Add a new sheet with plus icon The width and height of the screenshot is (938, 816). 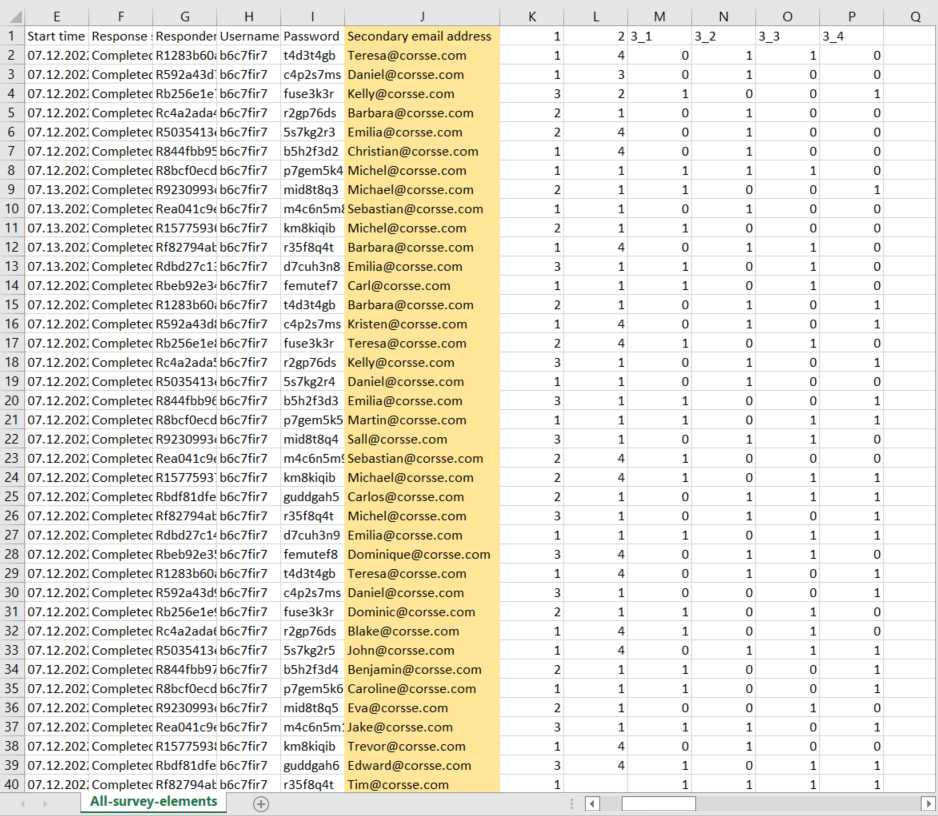[261, 803]
